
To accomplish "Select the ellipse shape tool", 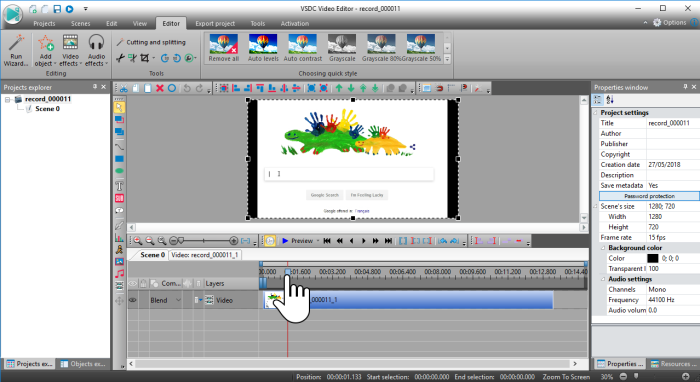I will (x=119, y=171).
